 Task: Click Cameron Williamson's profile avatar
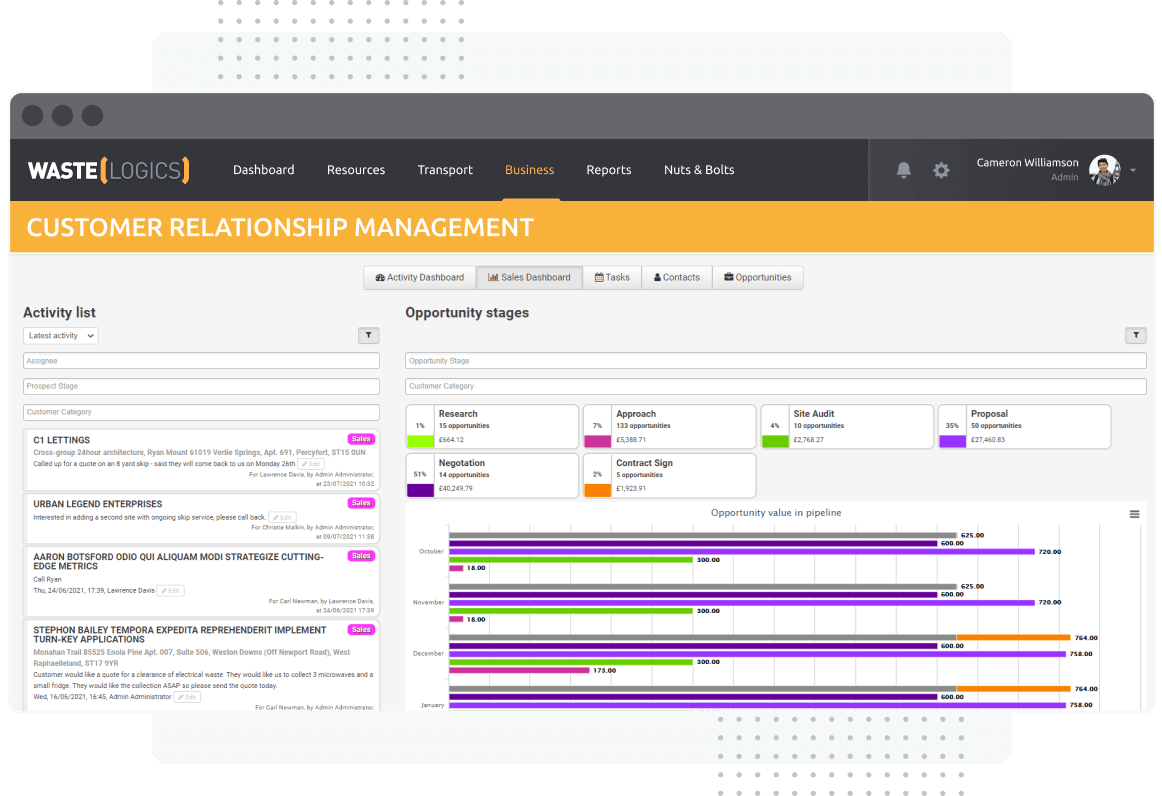(1104, 170)
